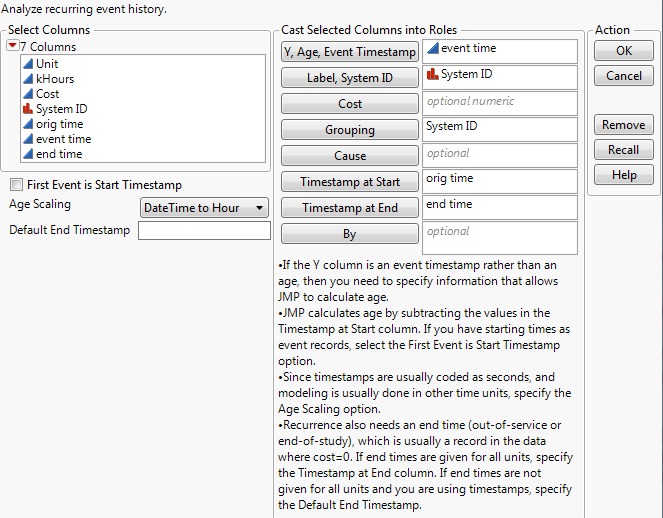Click the end time column icon
Screen dimensions: 663x518
[27, 154]
